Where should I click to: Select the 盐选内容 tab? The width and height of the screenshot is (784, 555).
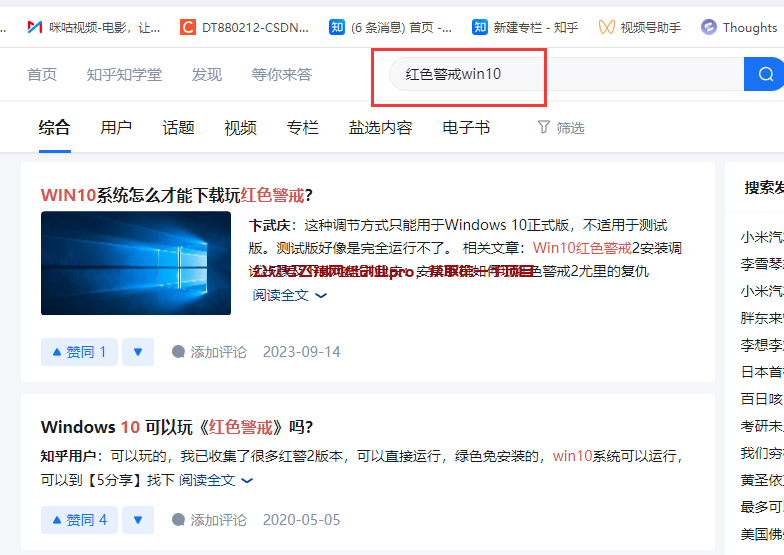coord(380,127)
